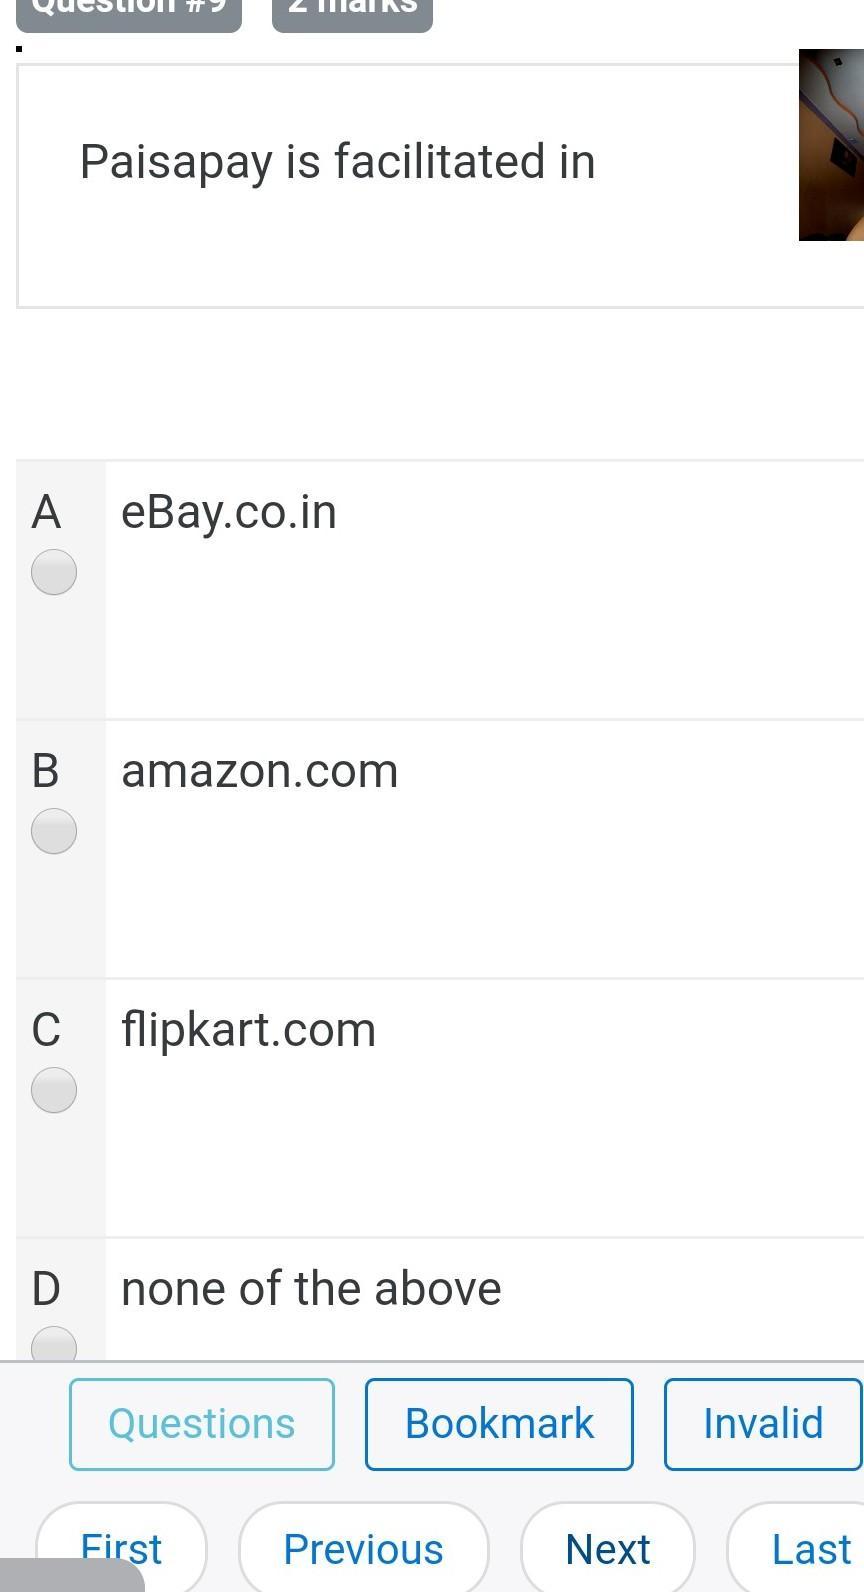Select radio button for option B
The height and width of the screenshot is (1592, 864).
54,831
